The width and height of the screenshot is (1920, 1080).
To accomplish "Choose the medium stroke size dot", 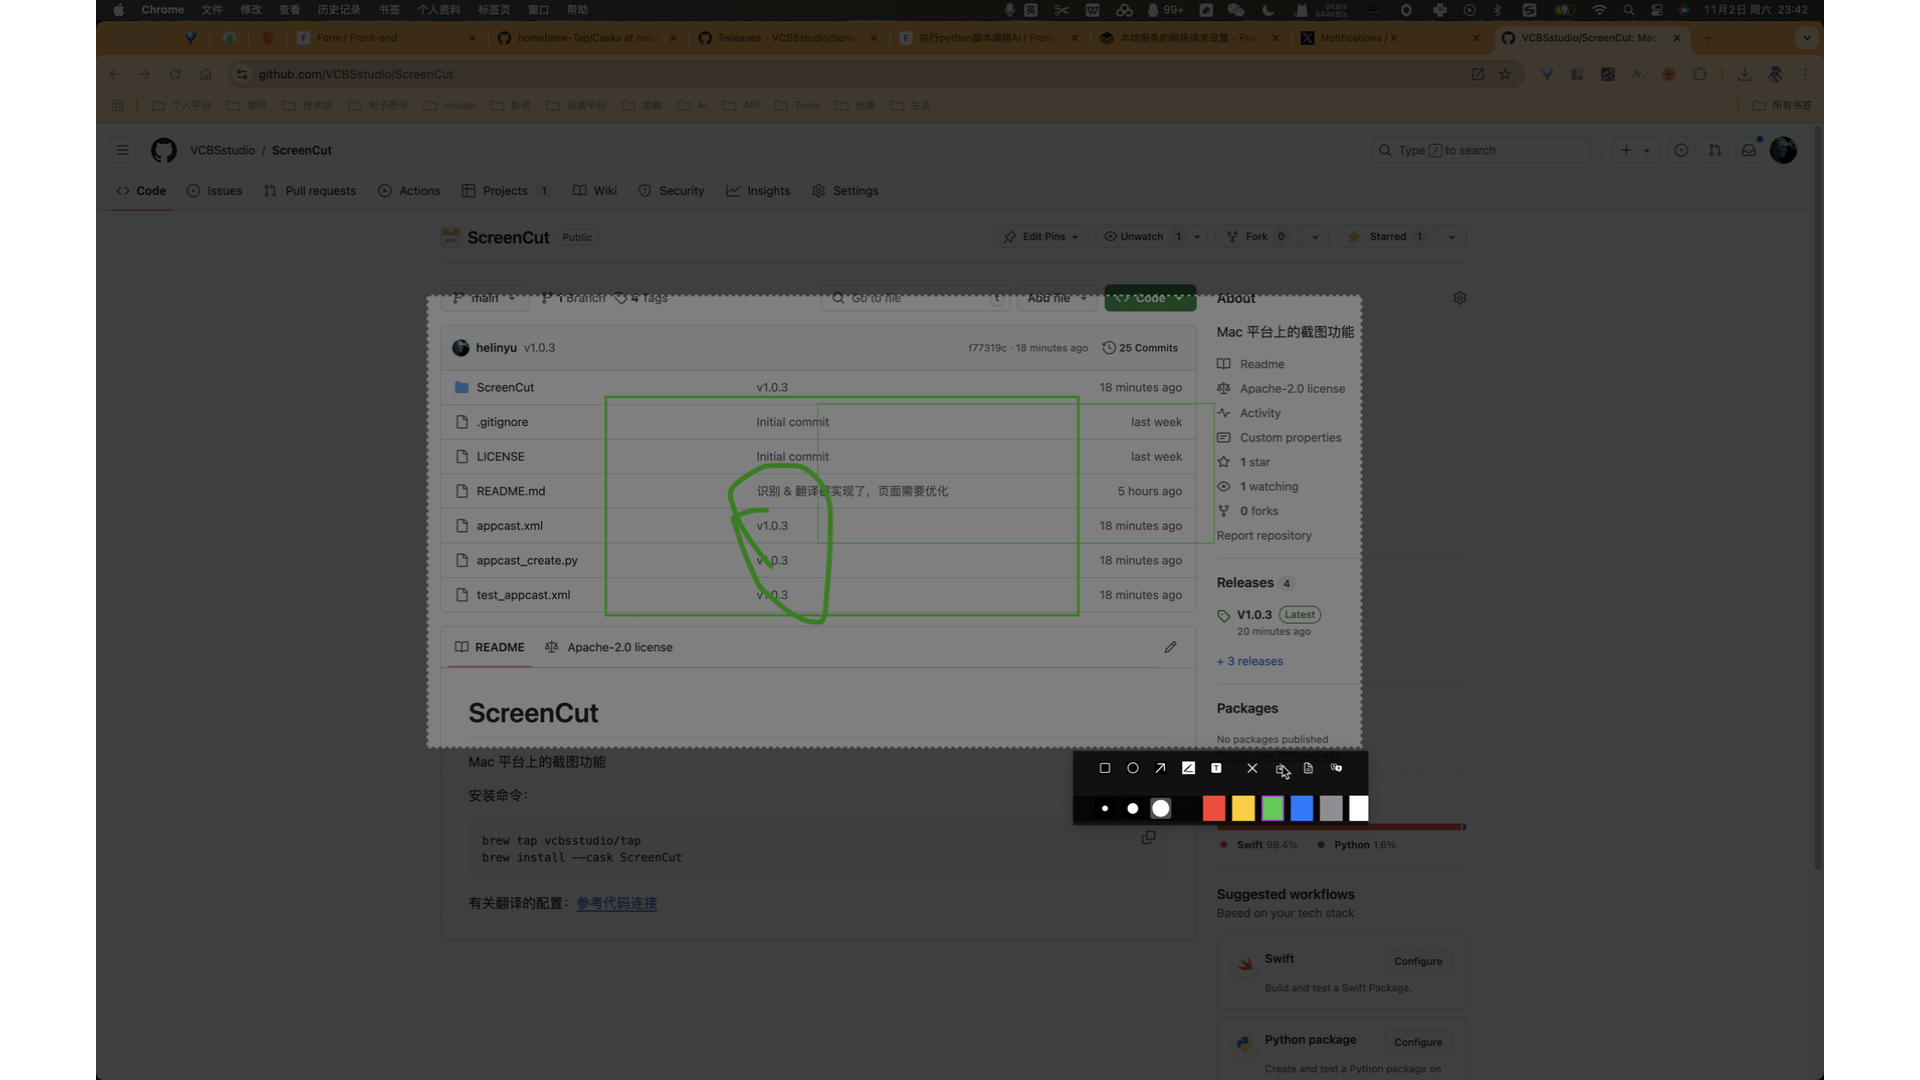I will [x=1133, y=808].
